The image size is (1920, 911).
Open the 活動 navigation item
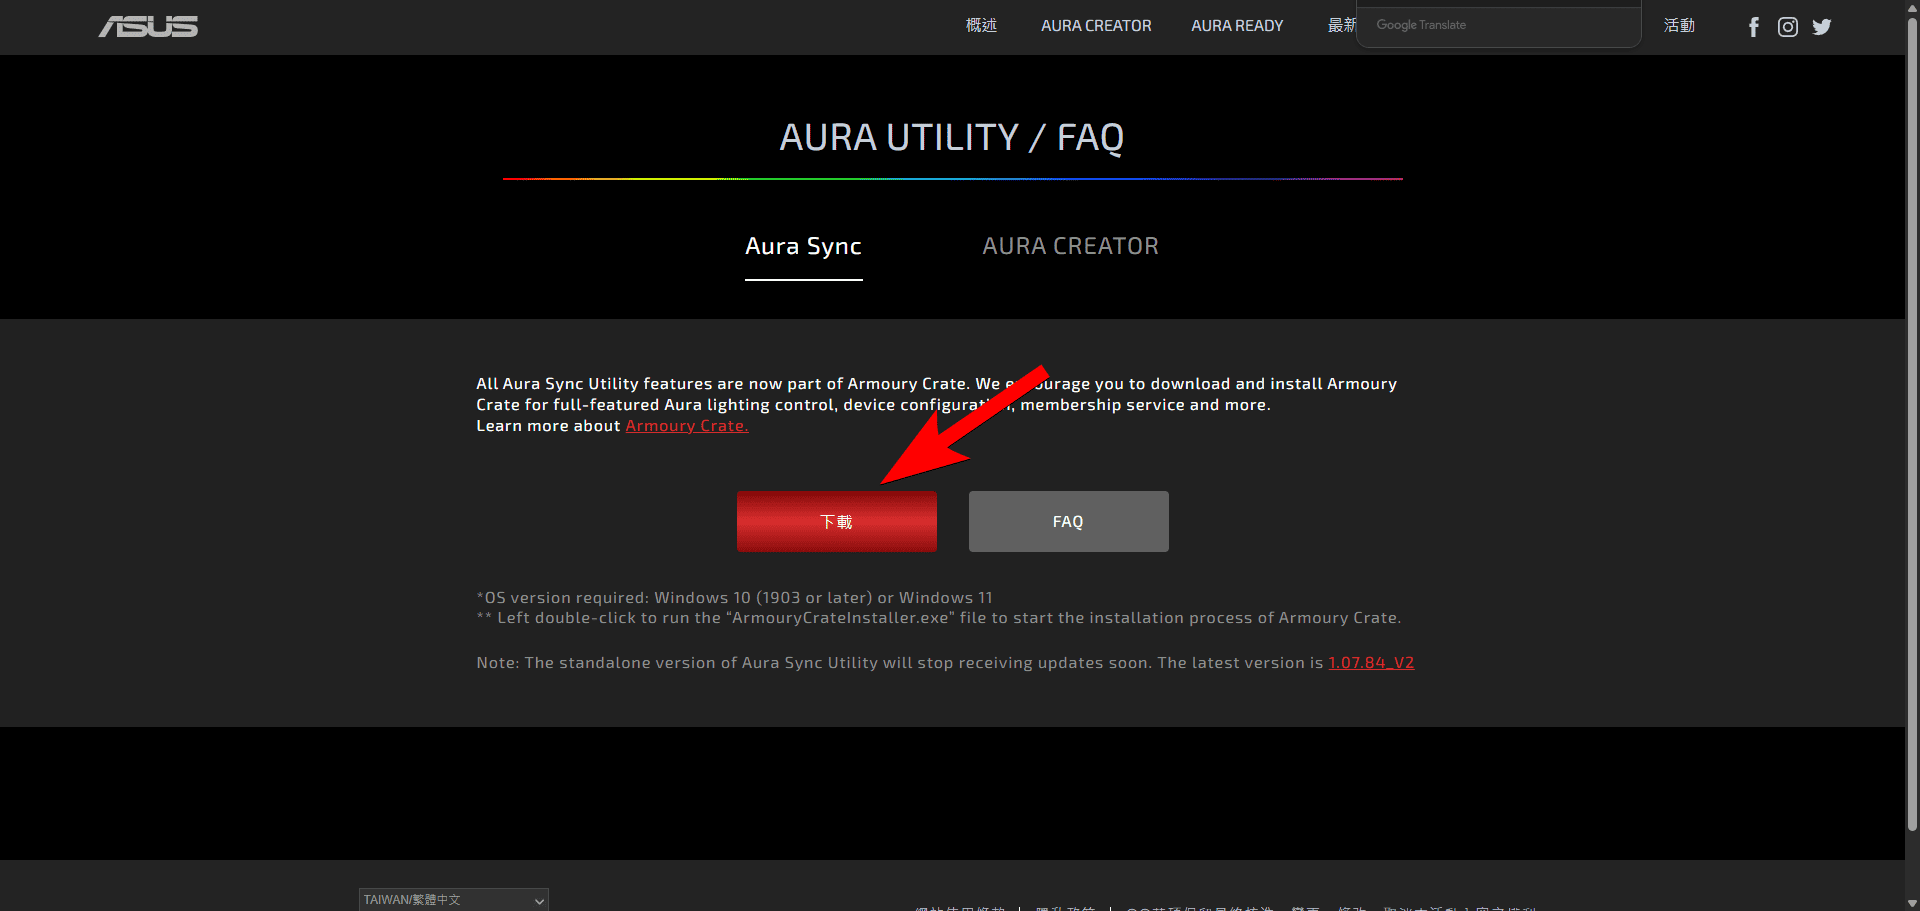tap(1680, 25)
